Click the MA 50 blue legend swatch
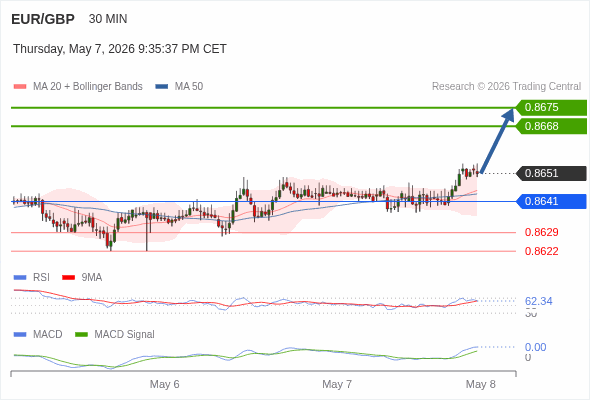 coord(162,87)
